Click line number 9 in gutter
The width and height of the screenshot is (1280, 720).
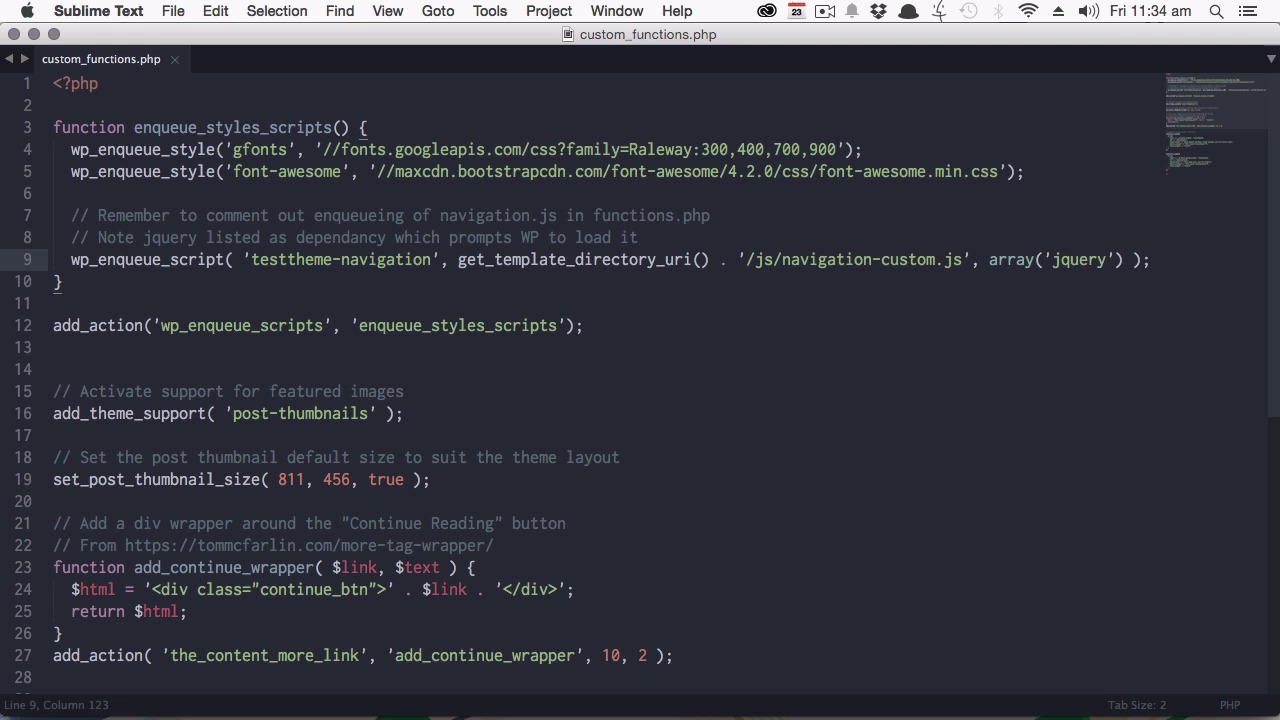28,260
